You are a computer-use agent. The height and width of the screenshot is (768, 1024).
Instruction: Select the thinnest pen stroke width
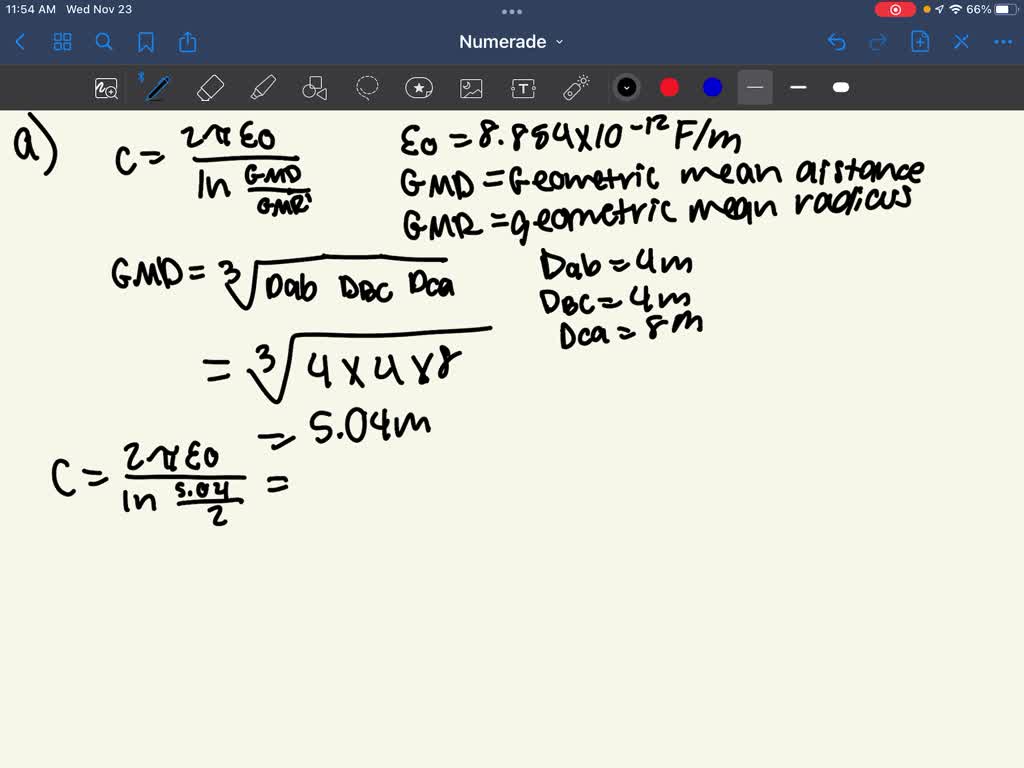click(755, 88)
